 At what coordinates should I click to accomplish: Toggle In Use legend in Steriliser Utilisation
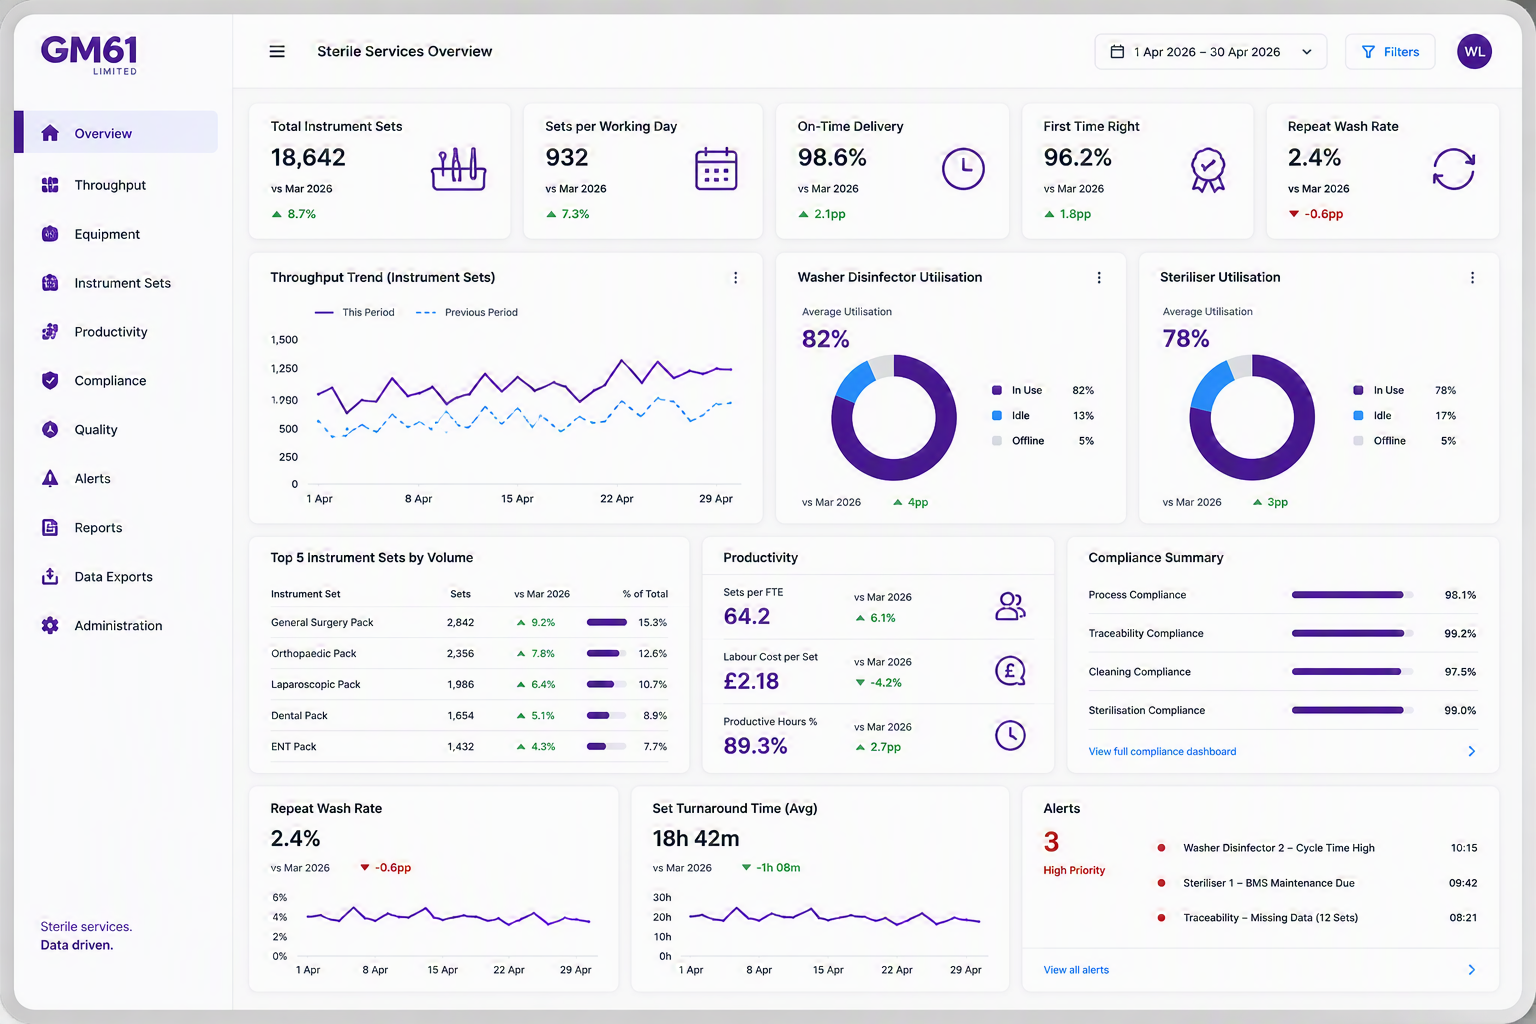[x=1404, y=390]
